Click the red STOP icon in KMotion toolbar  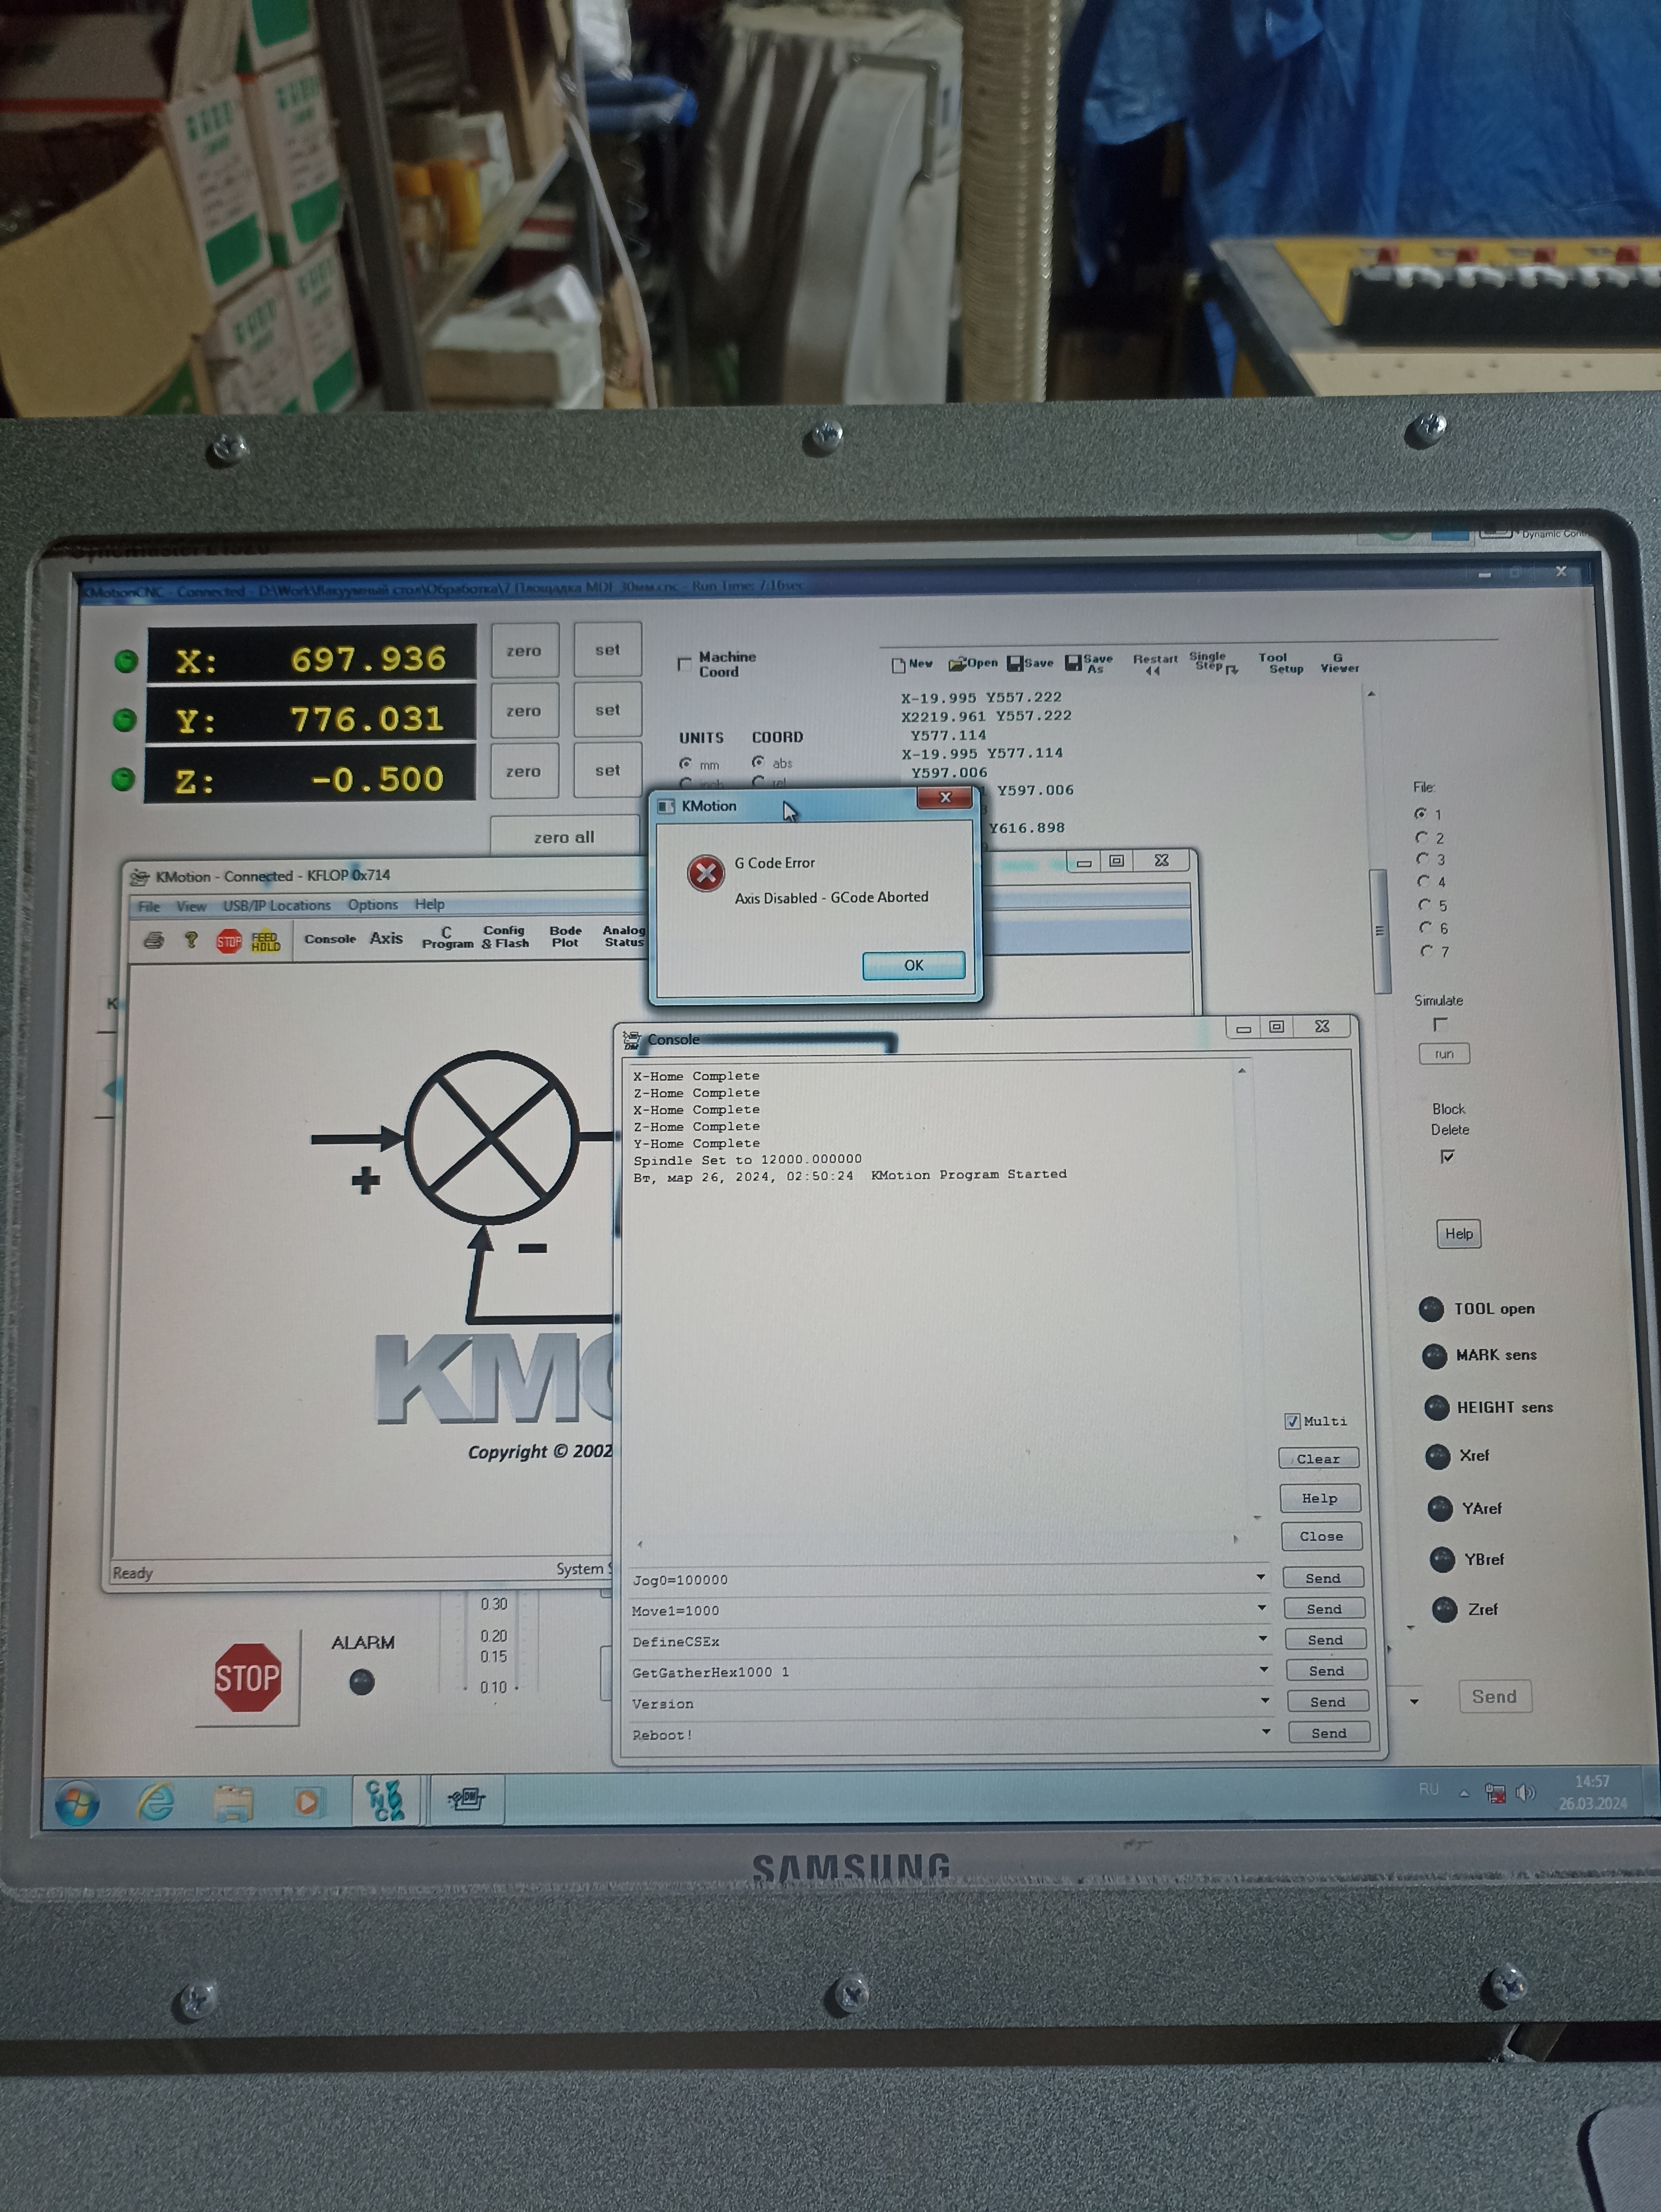coord(229,941)
